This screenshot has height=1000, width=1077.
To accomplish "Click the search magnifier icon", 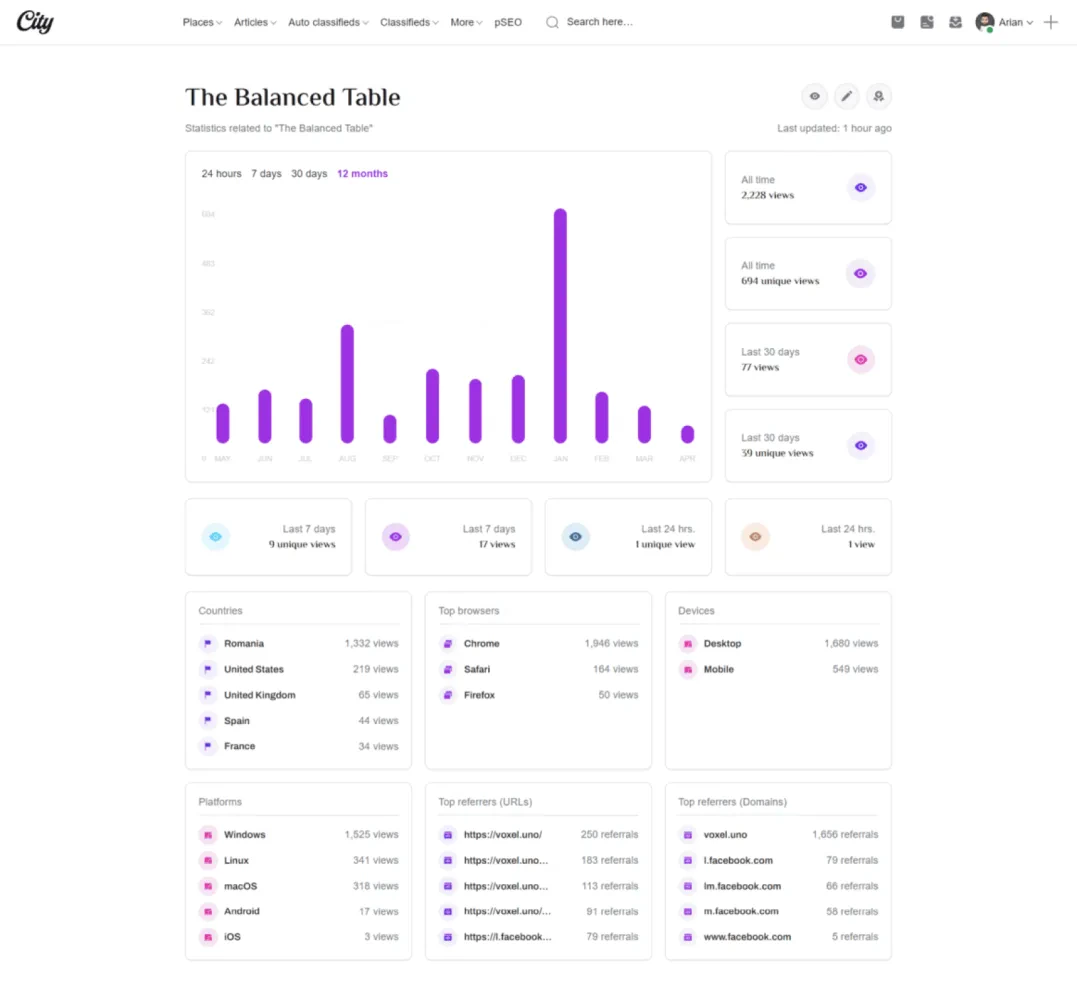I will [552, 22].
